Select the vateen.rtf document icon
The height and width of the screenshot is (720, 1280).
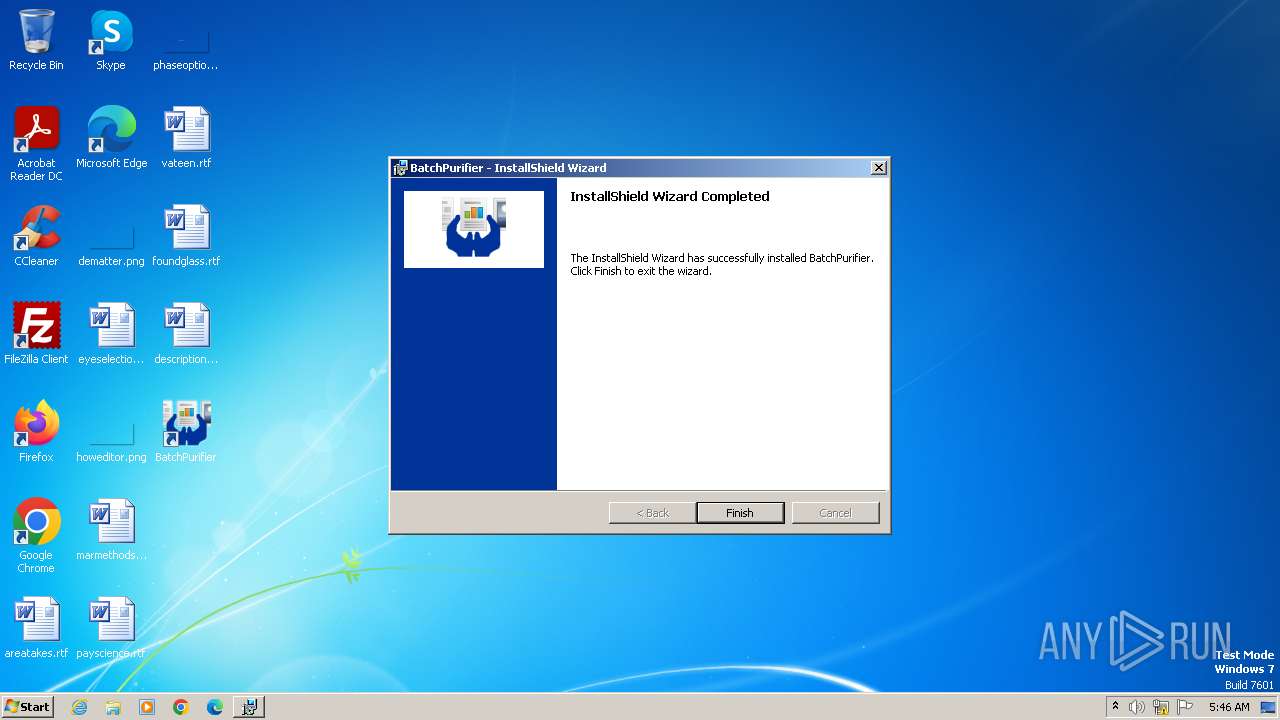[x=186, y=138]
